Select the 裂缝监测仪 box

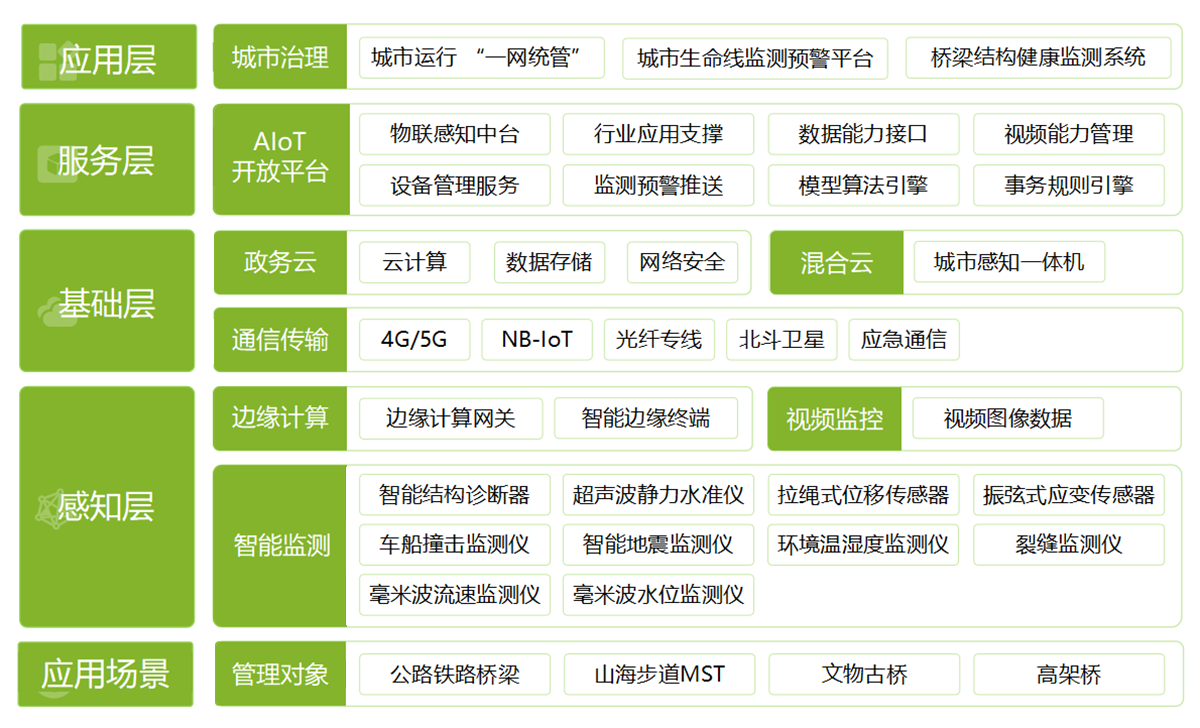[1069, 545]
